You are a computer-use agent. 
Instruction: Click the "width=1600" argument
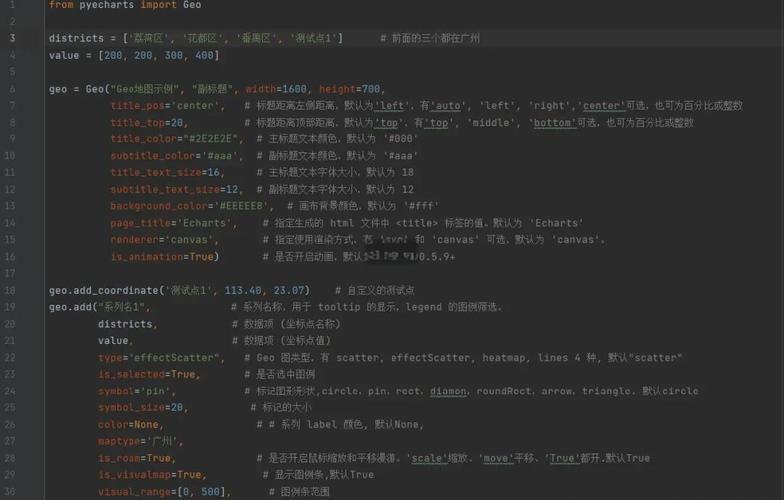coord(276,90)
